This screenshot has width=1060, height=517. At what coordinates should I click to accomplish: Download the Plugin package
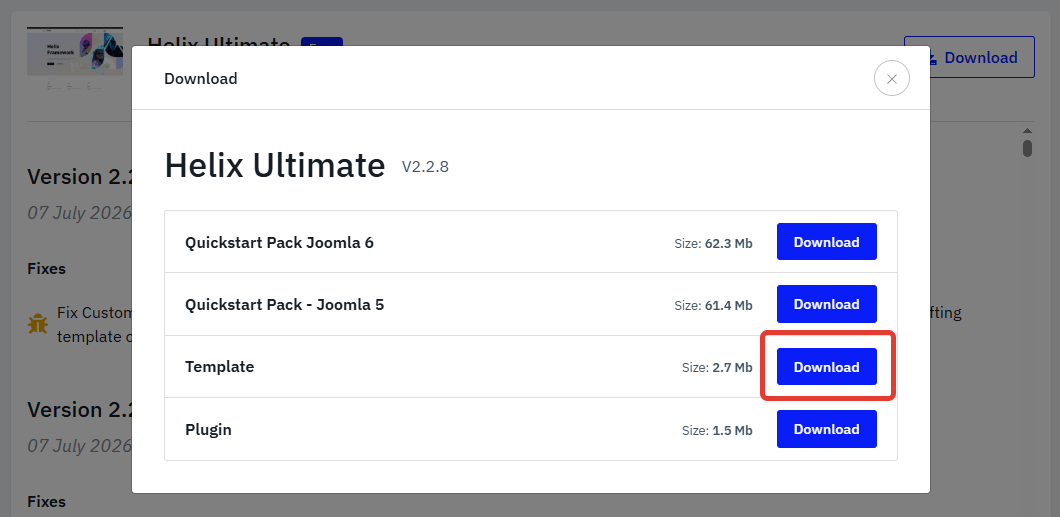pyautogui.click(x=826, y=429)
